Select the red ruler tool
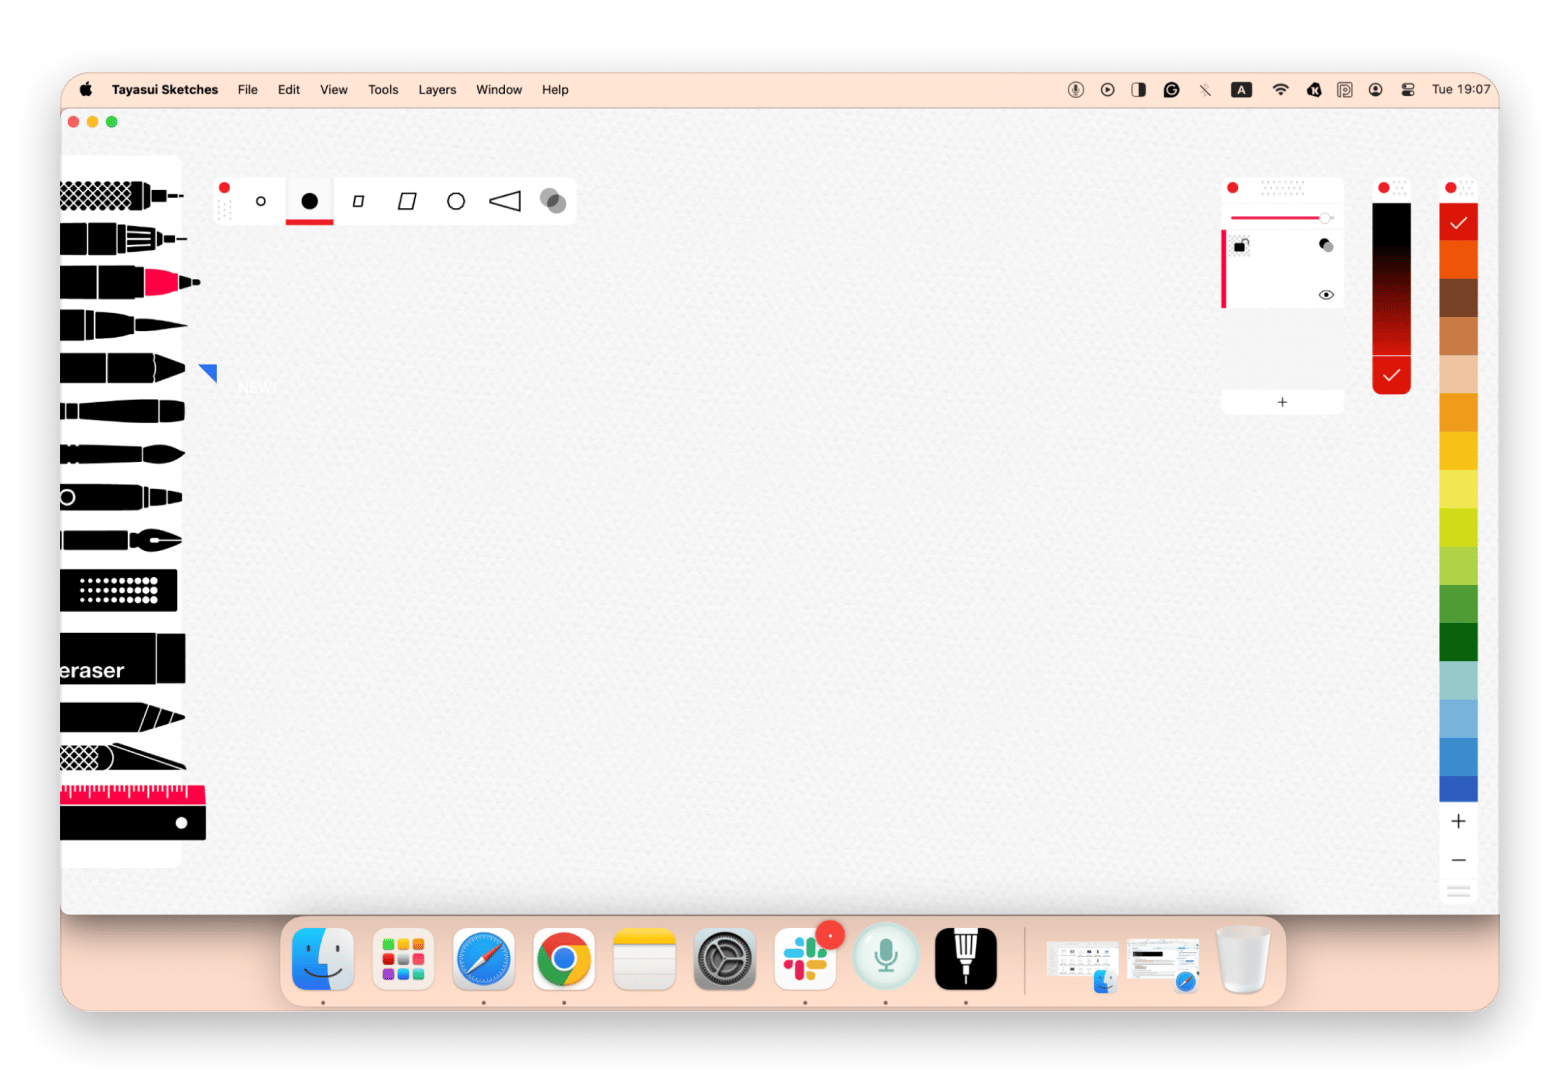The width and height of the screenshot is (1560, 1092). point(132,794)
